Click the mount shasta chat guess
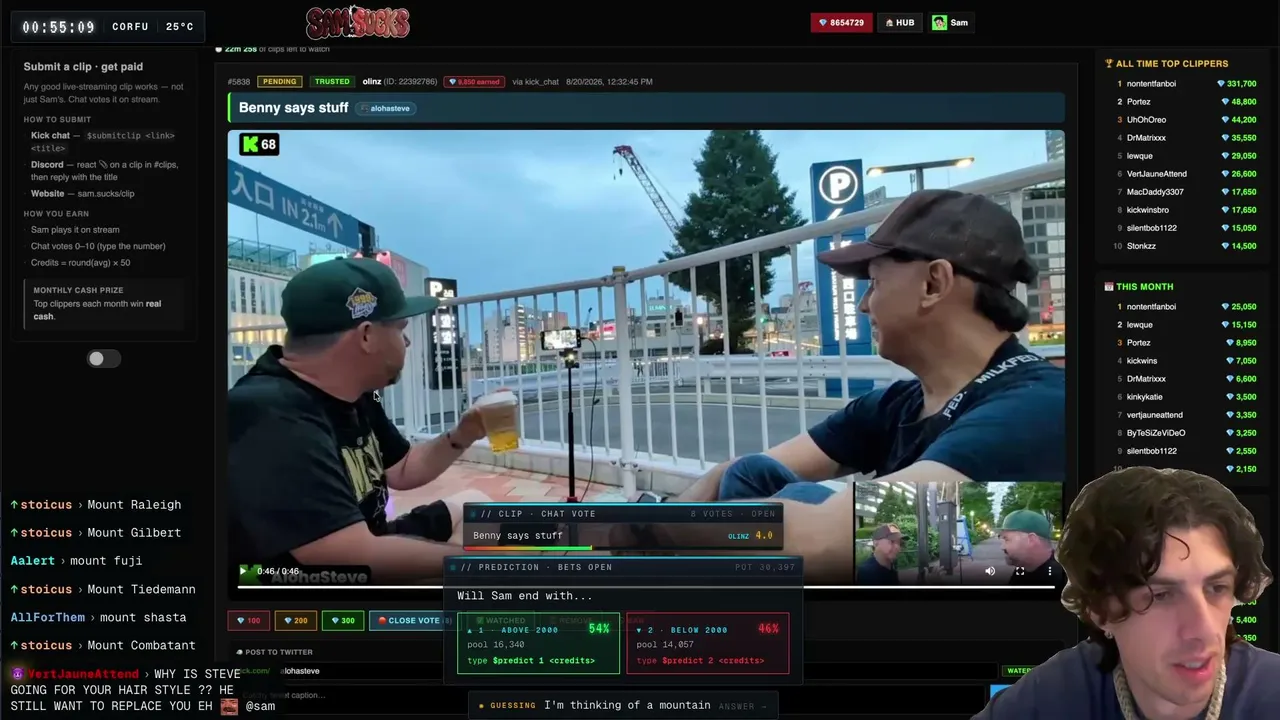 pyautogui.click(x=143, y=617)
